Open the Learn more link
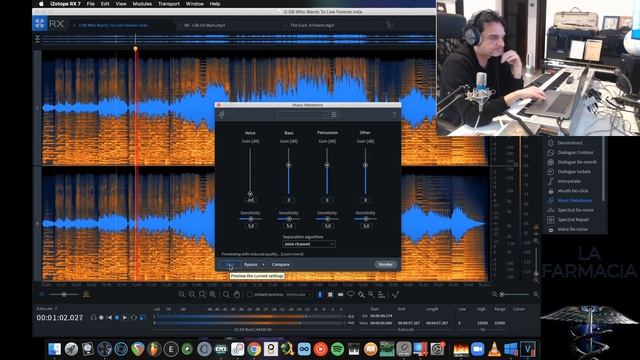This screenshot has width=640, height=360. 292,254
